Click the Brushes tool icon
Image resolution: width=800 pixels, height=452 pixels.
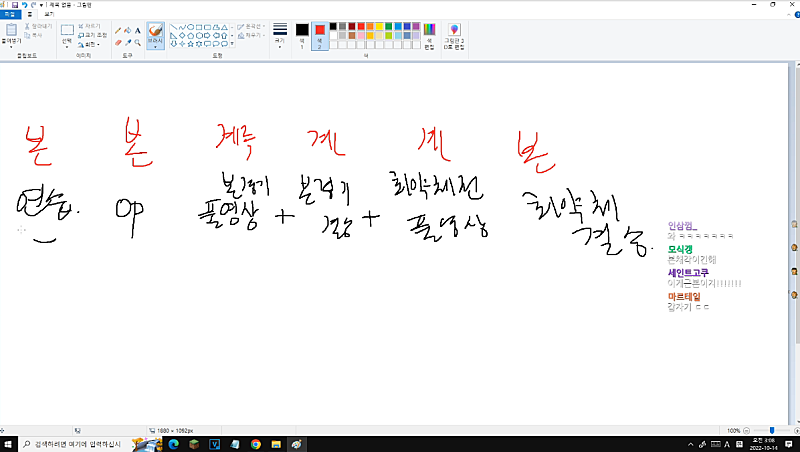(155, 31)
